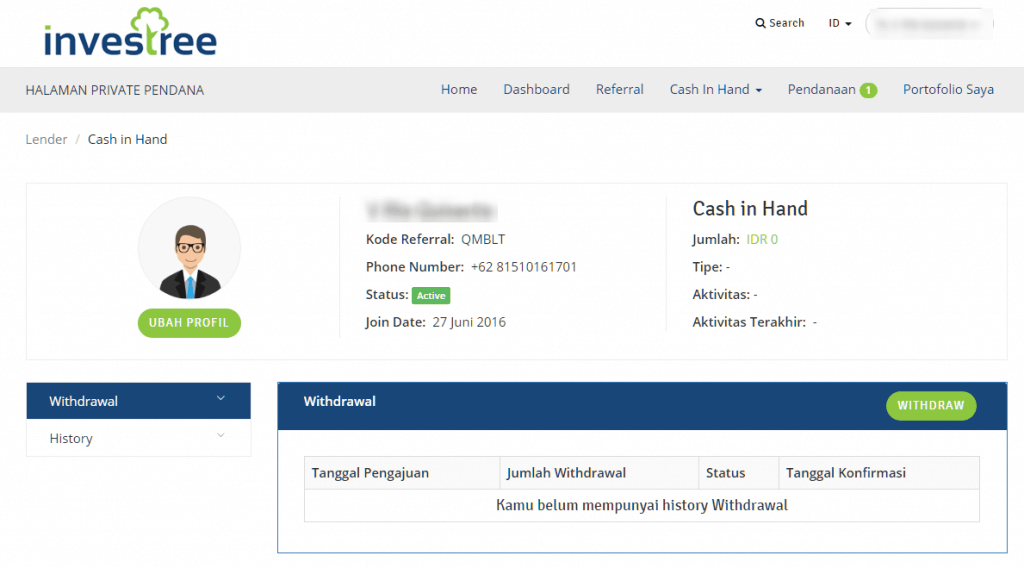Expand the History sidebar chevron
The height and width of the screenshot is (568, 1024).
221,435
